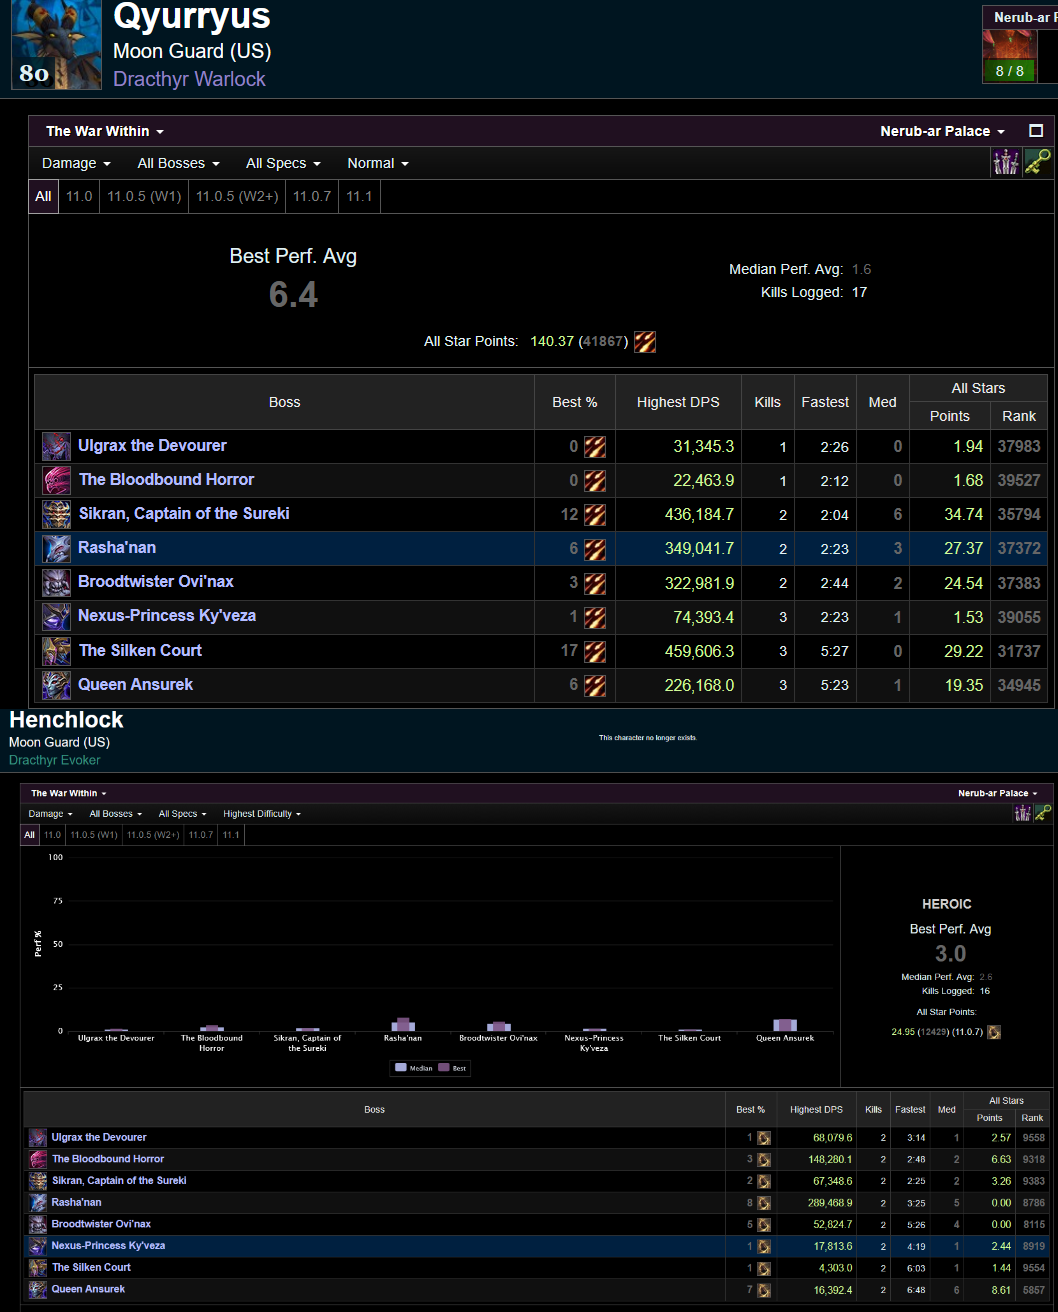Click the Queen Ansurek boss icon in Henchlock table
The width and height of the screenshot is (1058, 1312).
pyautogui.click(x=38, y=1289)
